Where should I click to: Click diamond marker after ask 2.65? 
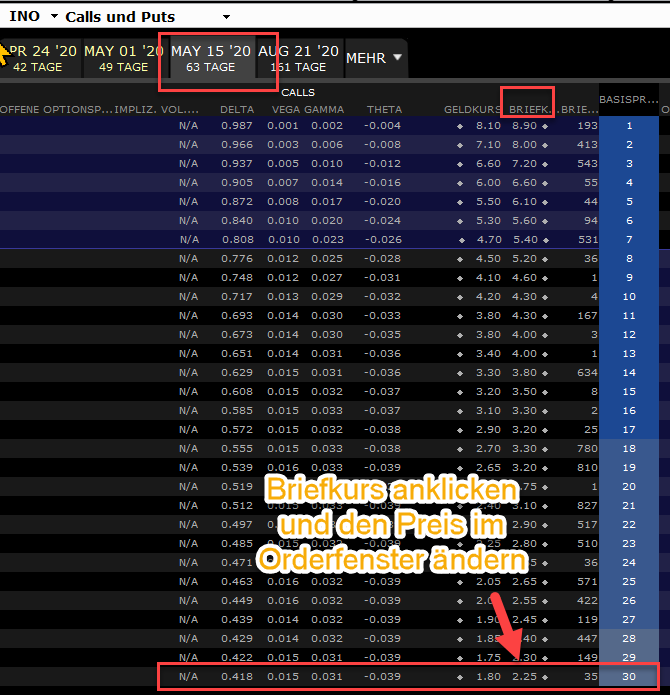coord(545,582)
